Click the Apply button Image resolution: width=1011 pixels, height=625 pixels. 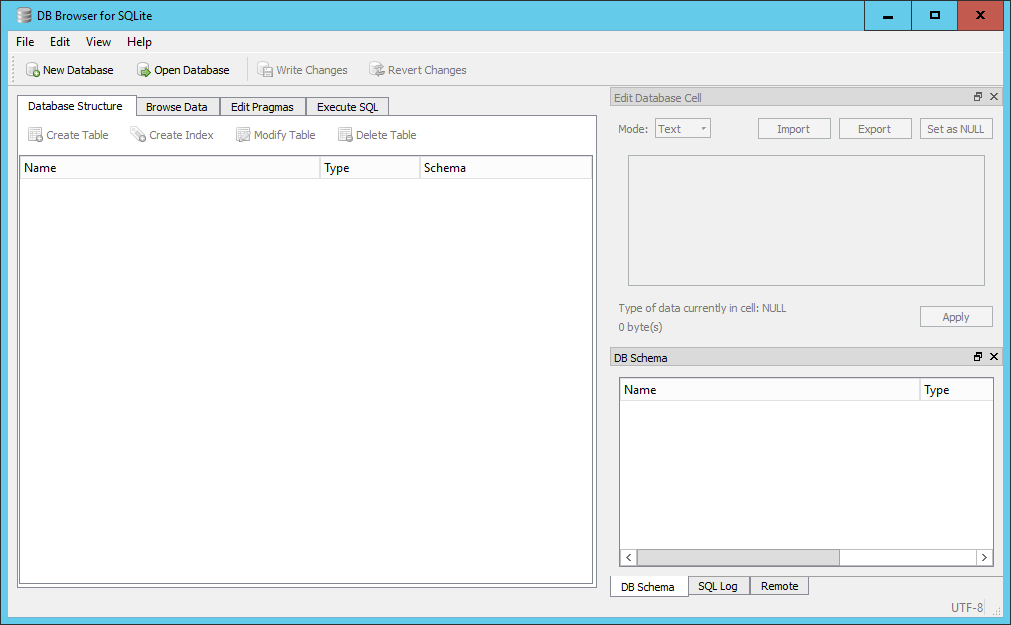[956, 317]
